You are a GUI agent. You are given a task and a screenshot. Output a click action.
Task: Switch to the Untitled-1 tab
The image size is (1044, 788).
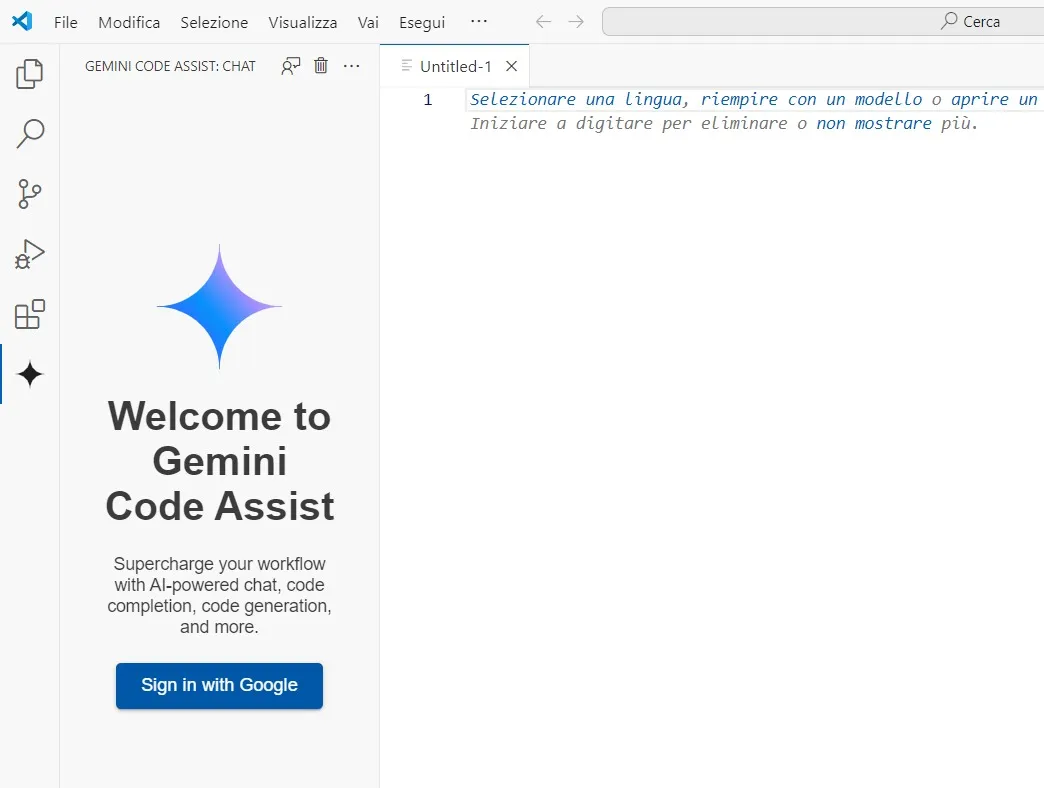click(x=455, y=65)
